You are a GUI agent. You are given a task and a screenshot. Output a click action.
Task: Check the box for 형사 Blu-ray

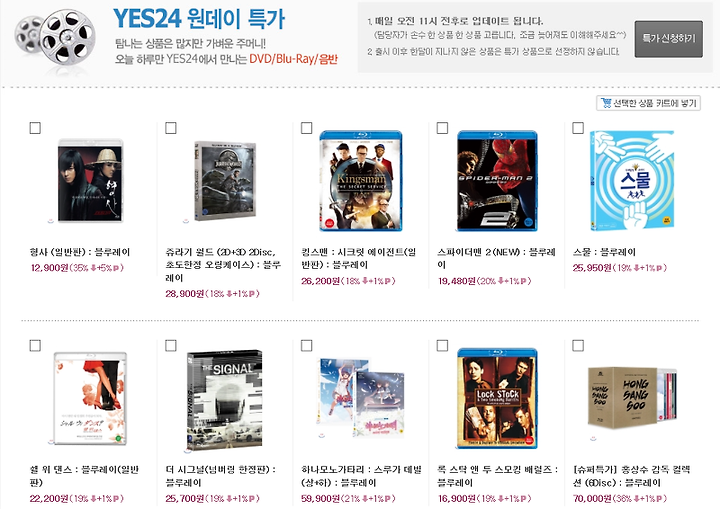(35, 128)
